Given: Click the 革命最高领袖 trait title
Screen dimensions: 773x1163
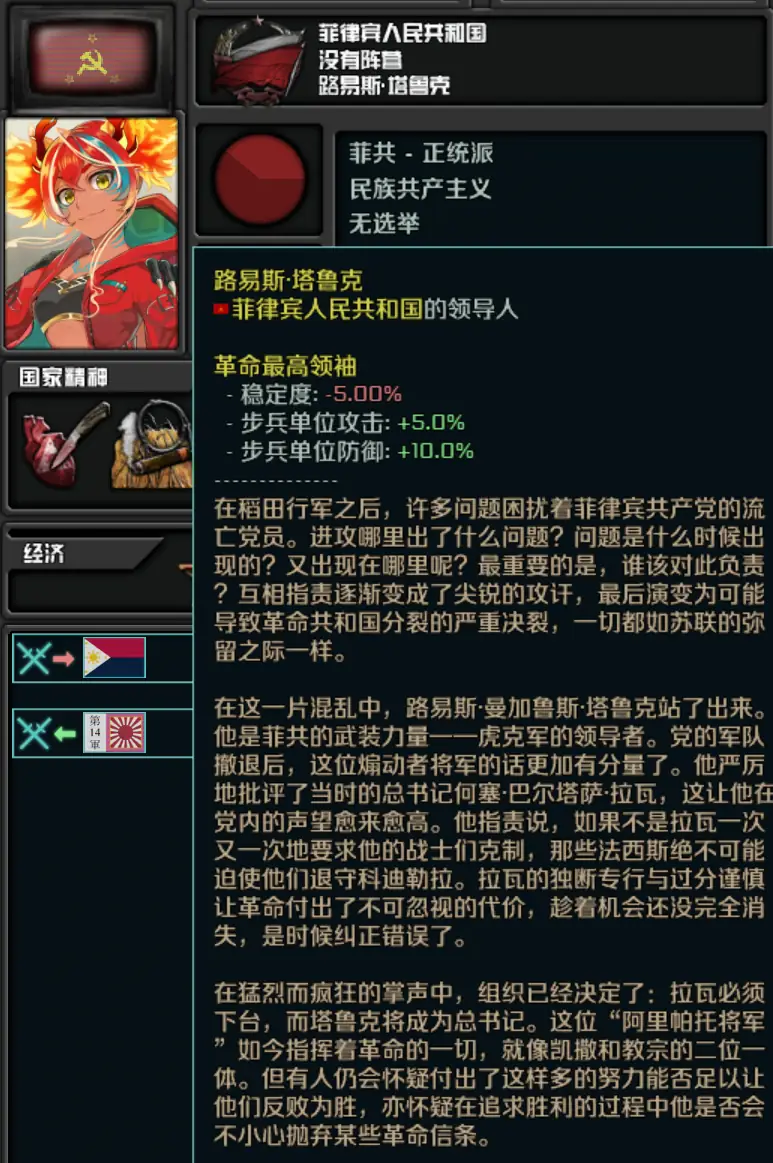Looking at the screenshot, I should coord(286,366).
